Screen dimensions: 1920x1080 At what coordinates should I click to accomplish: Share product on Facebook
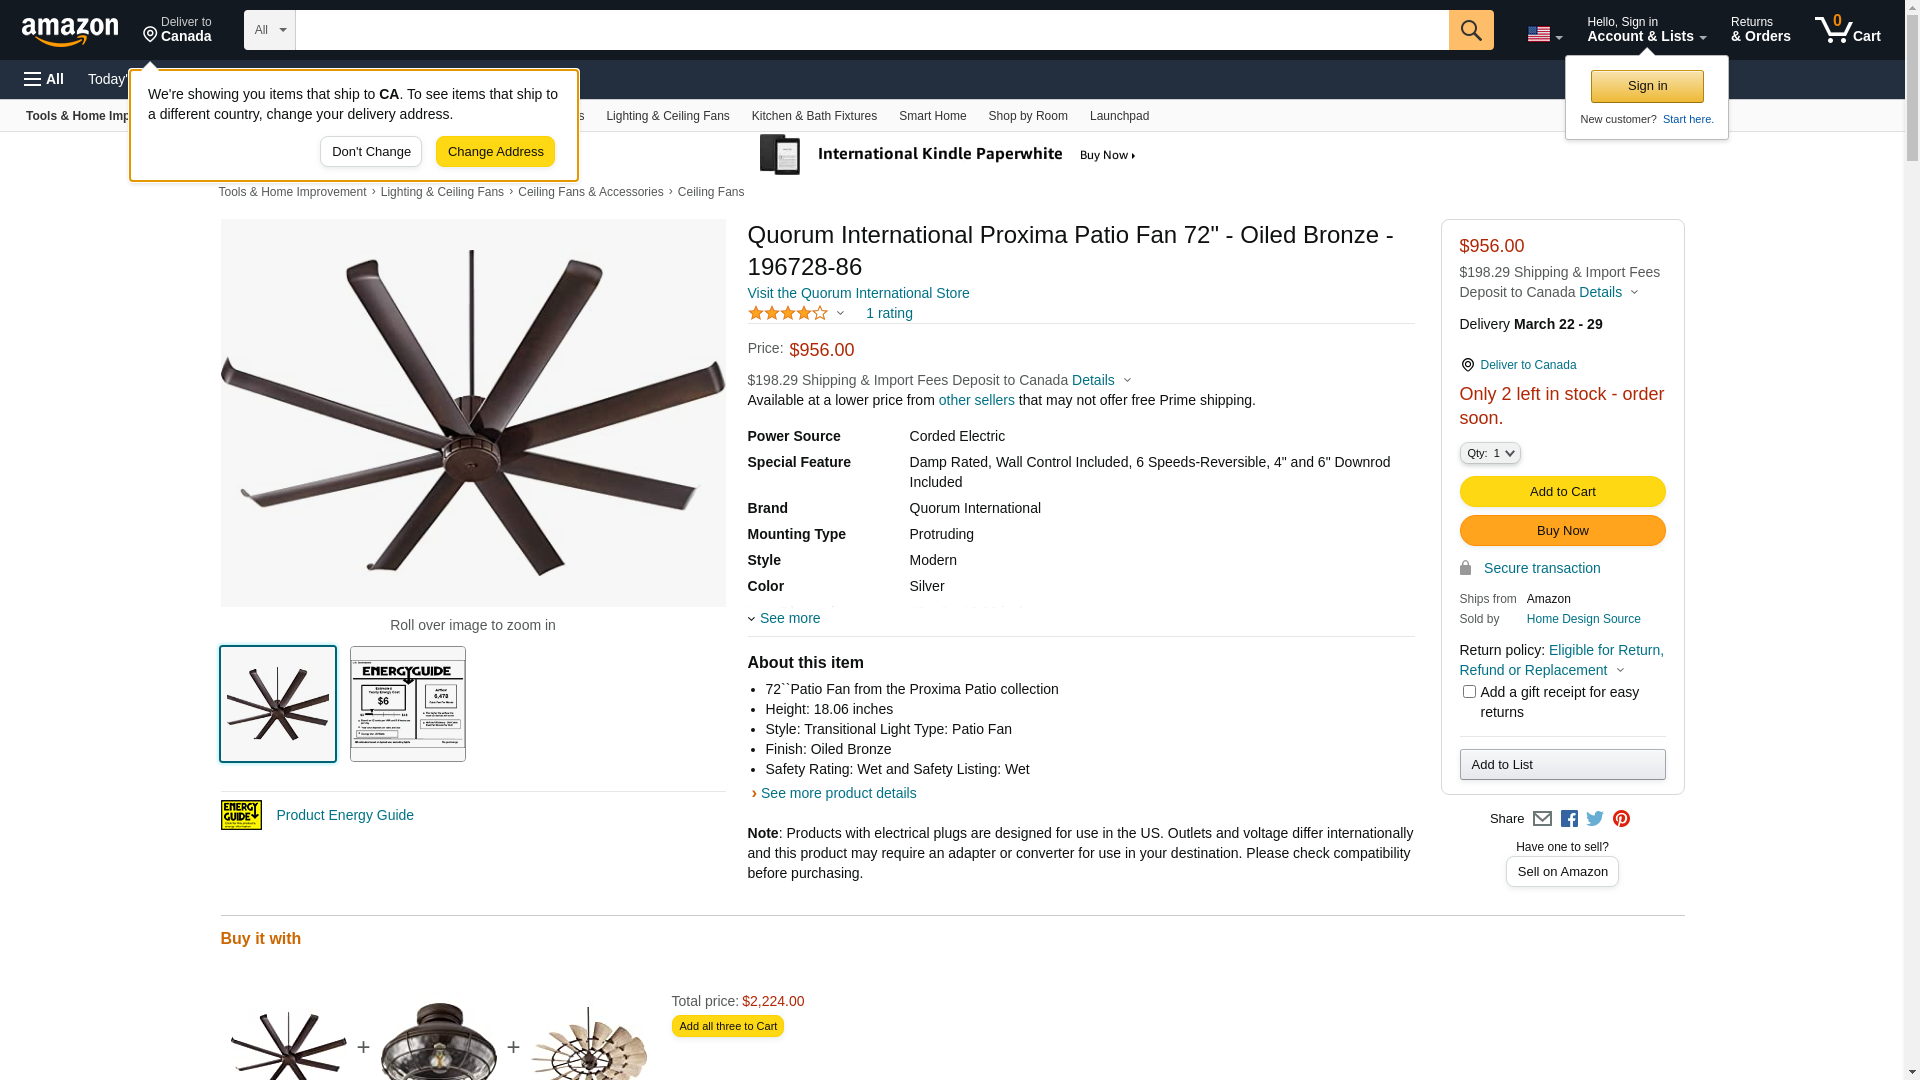pos(1569,819)
